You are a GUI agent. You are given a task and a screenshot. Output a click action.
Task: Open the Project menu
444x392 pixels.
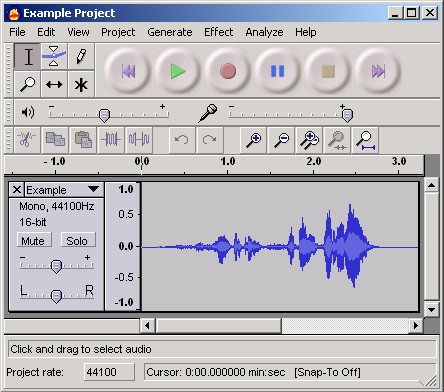coord(118,32)
